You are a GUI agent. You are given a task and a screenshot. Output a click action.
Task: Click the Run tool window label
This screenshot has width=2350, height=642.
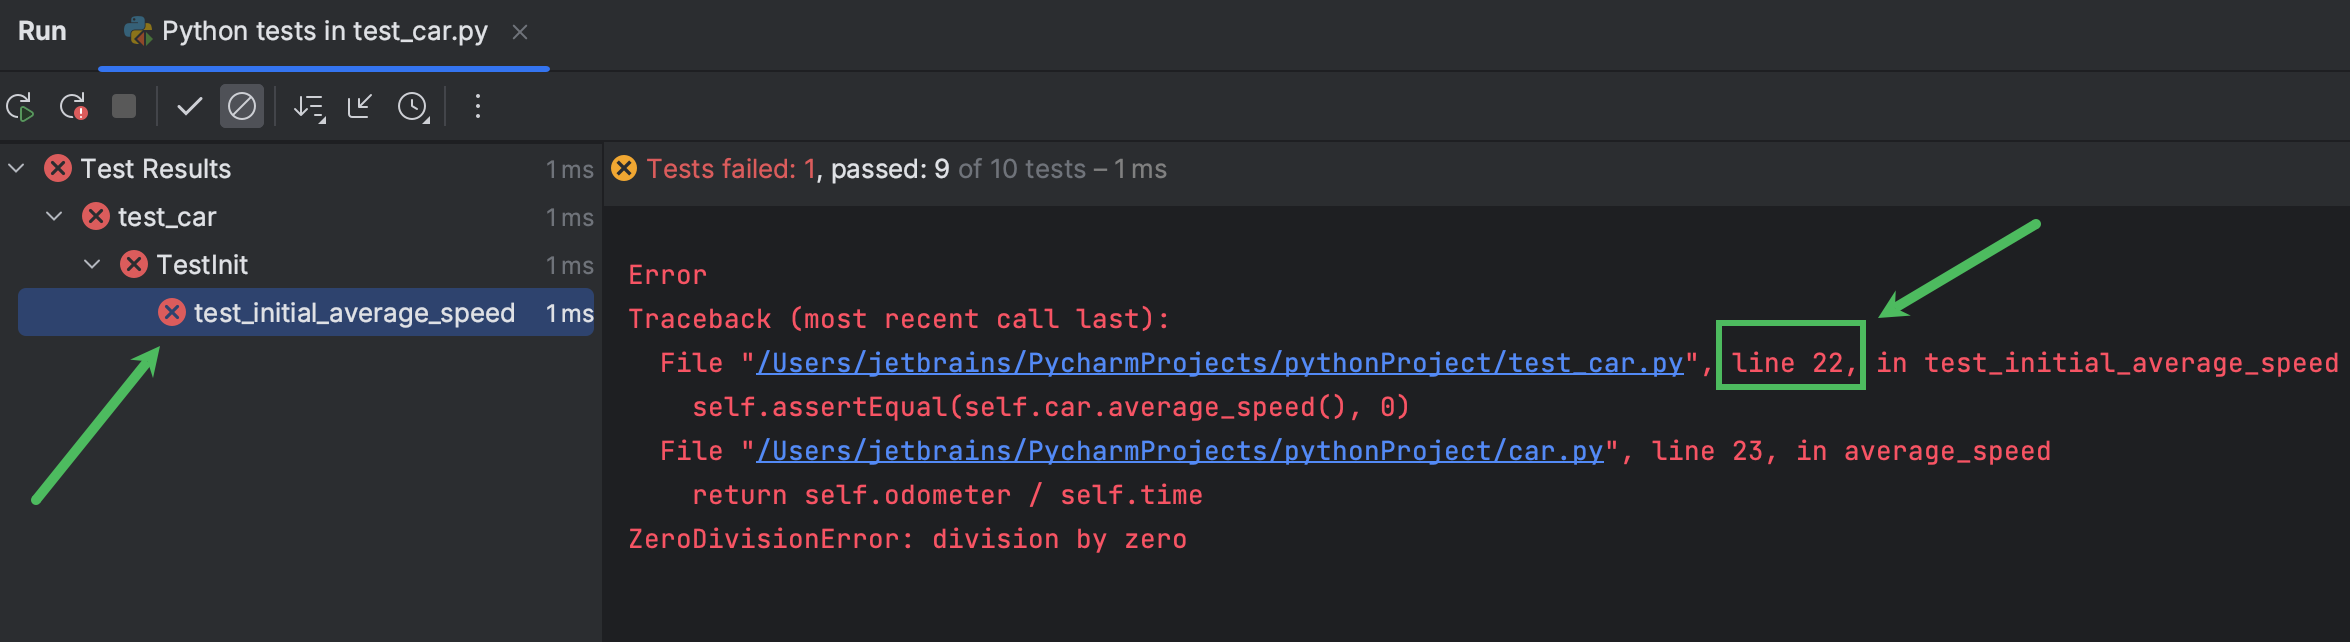click(x=42, y=32)
